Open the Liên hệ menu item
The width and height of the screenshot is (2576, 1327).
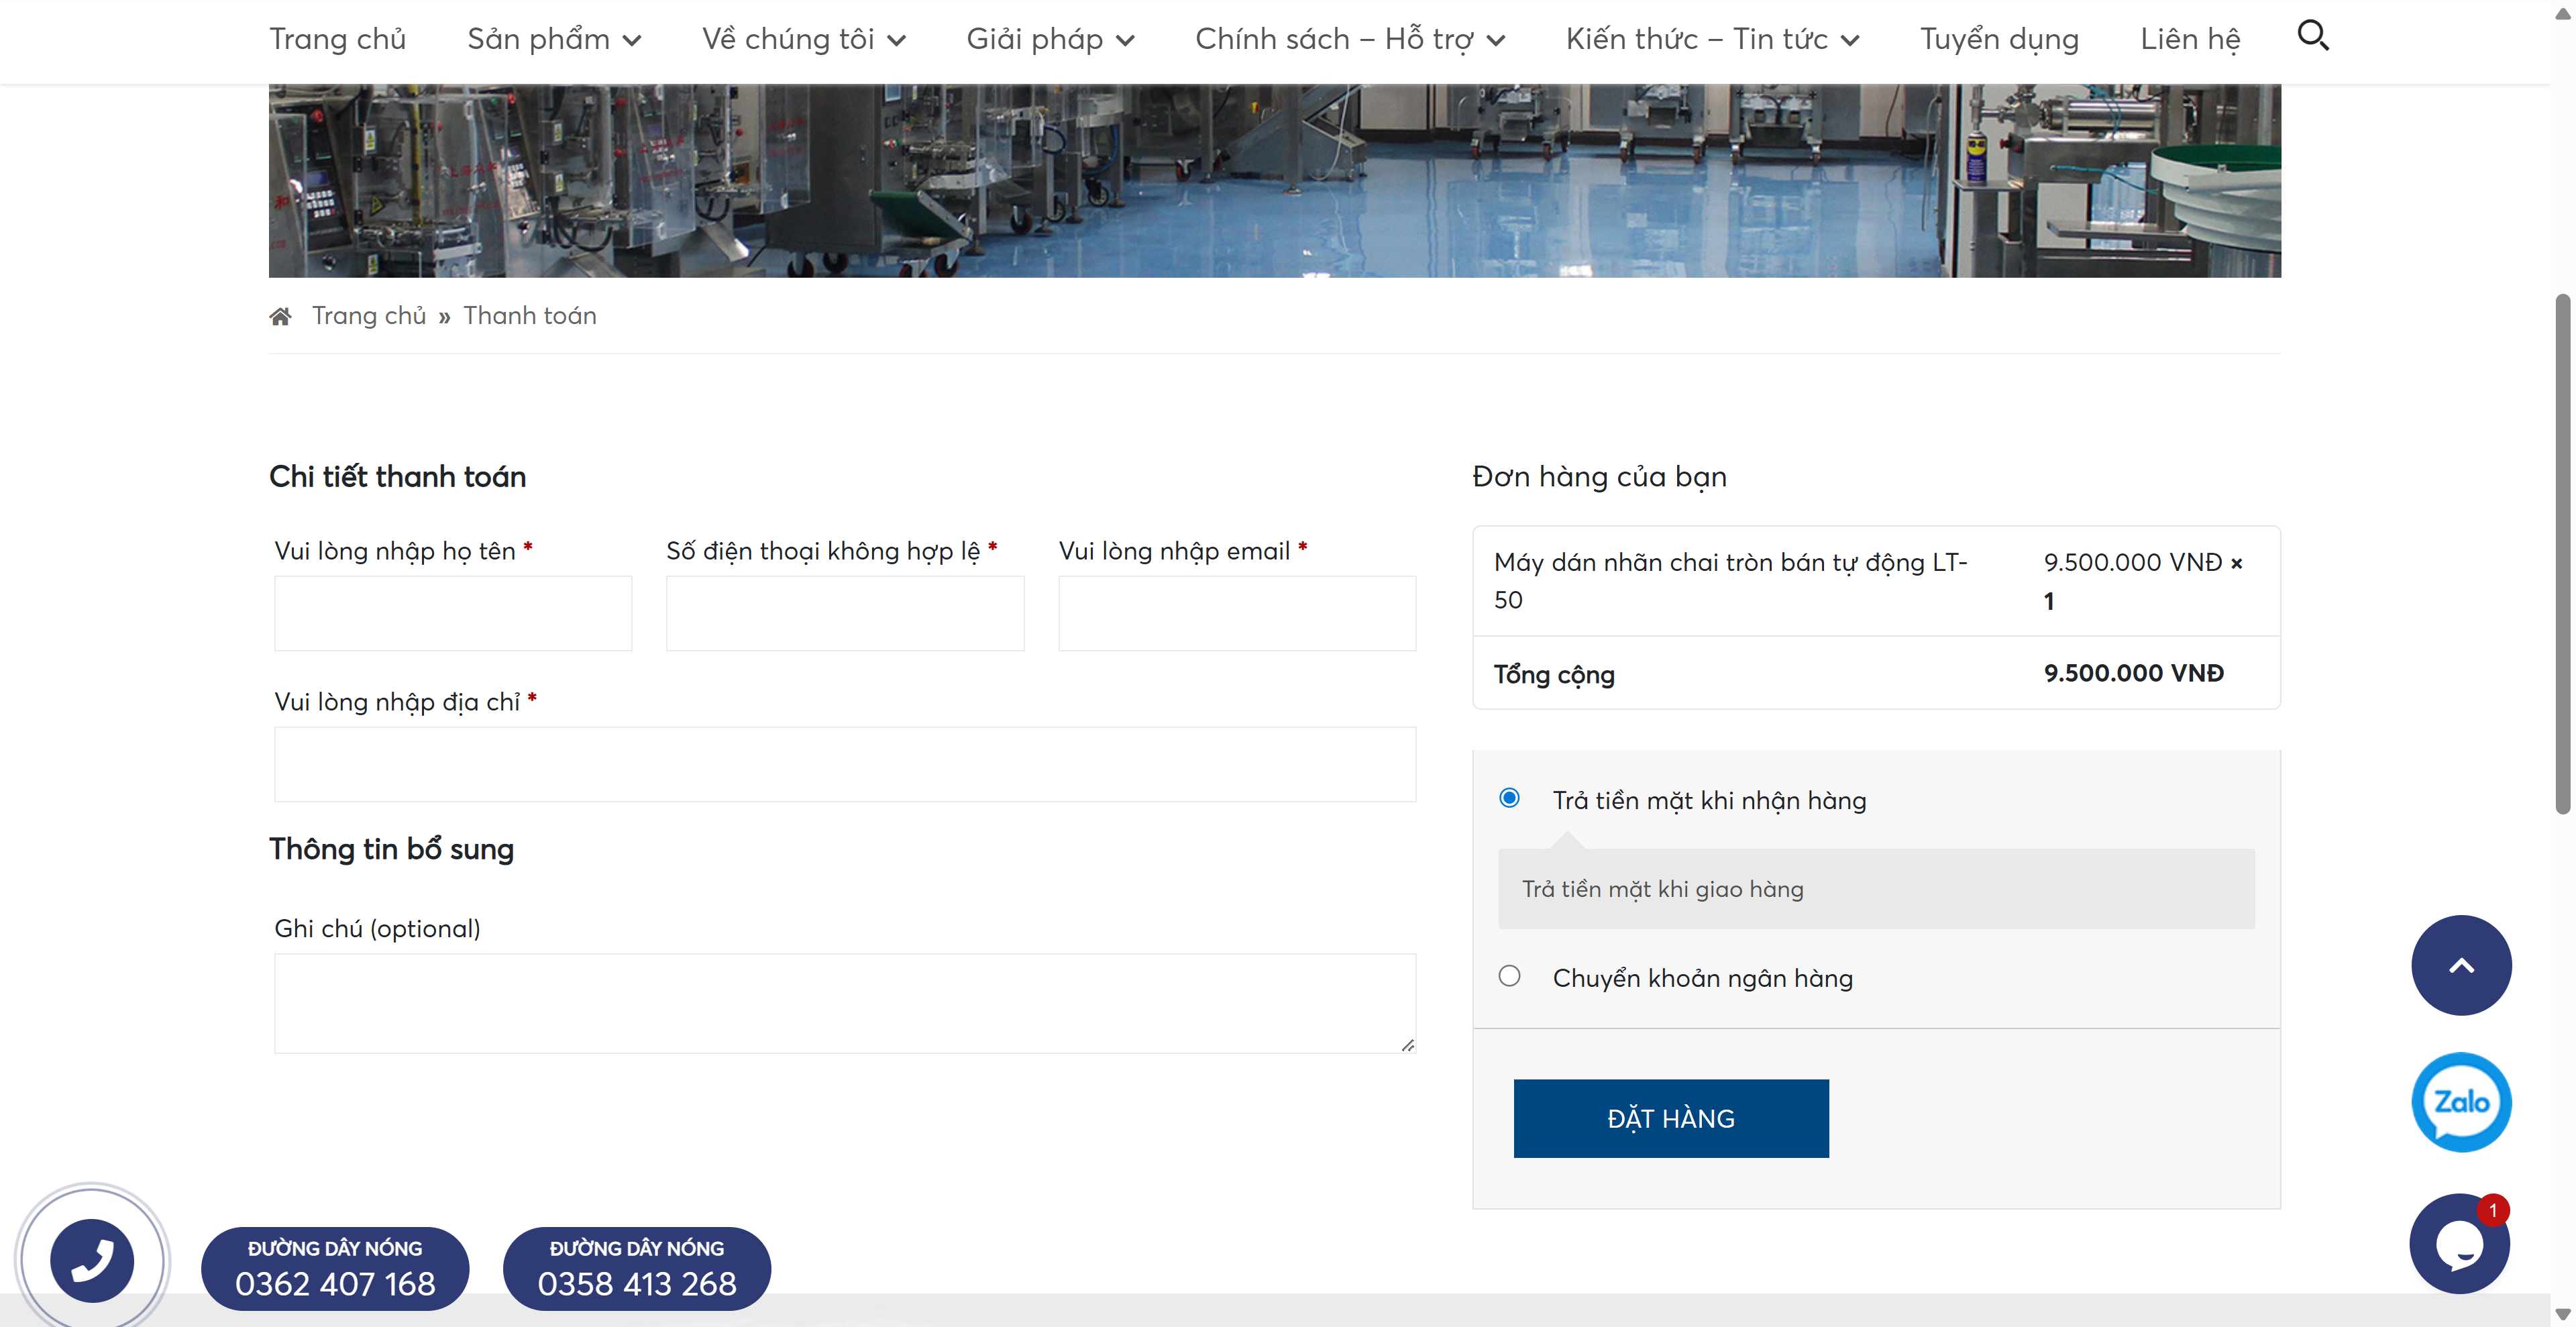(x=2189, y=40)
